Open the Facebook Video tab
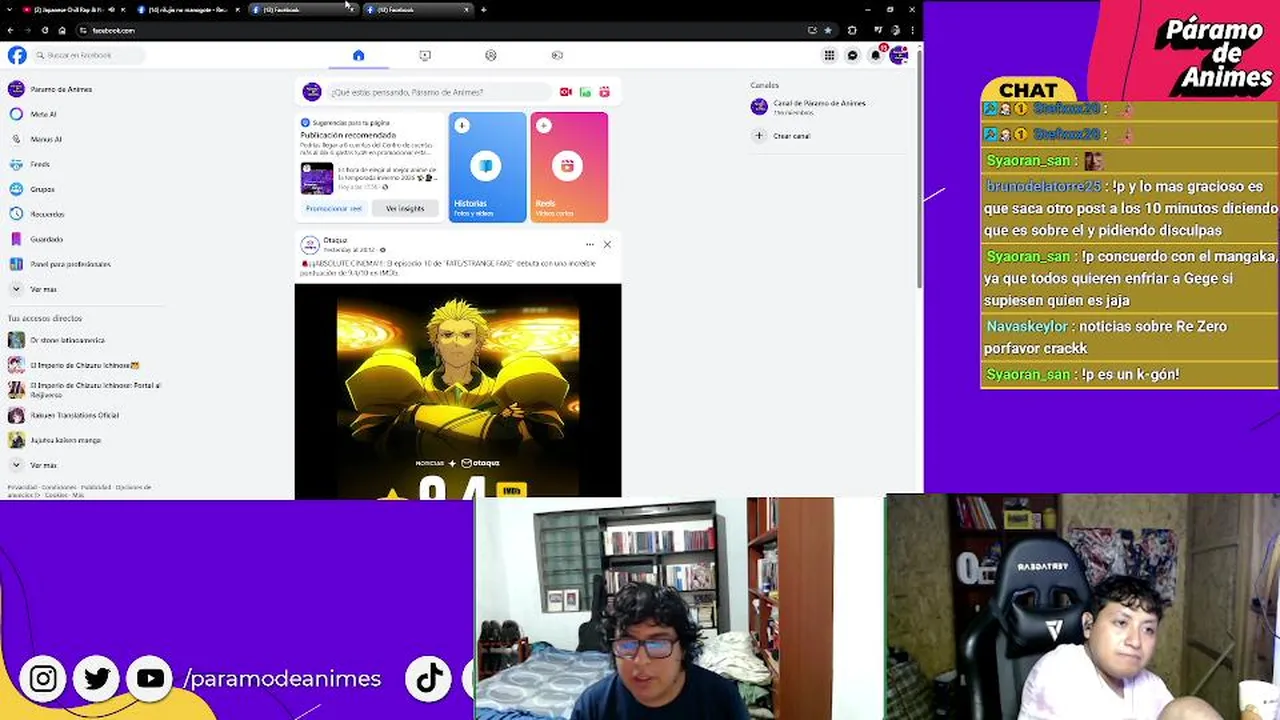Screen dimensions: 1280x720 click(x=425, y=55)
